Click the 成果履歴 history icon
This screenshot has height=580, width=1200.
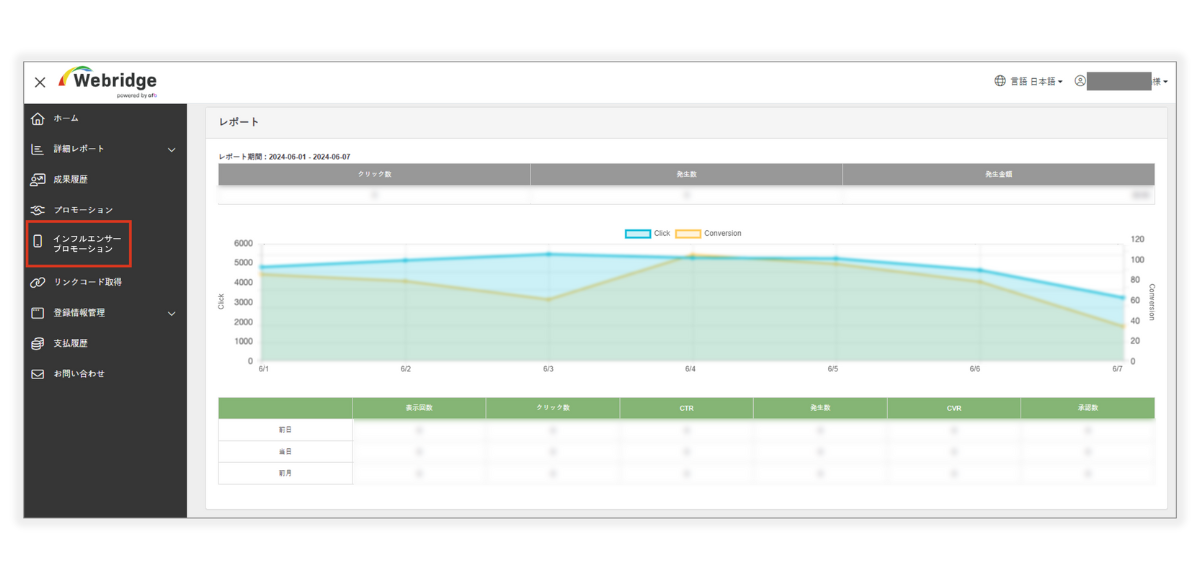(x=38, y=180)
